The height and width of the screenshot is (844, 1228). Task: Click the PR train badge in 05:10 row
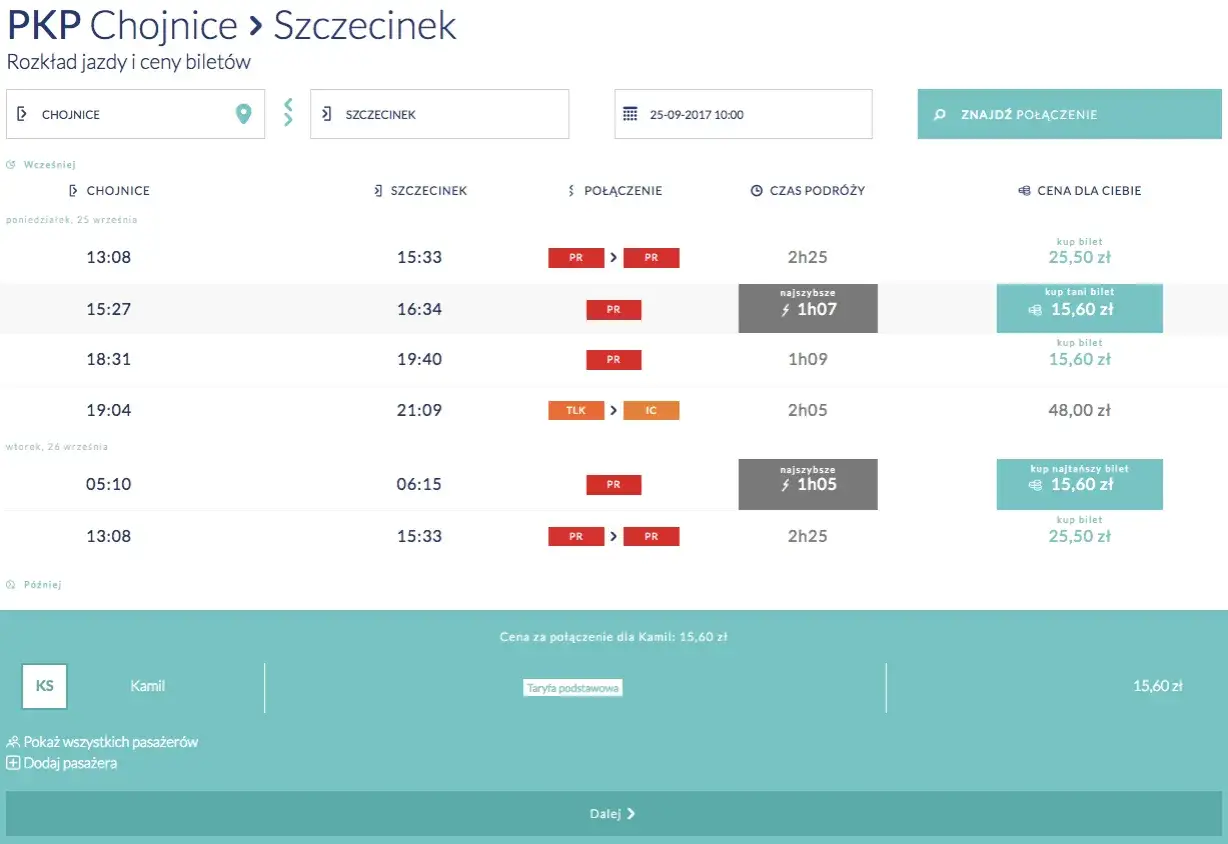(614, 485)
